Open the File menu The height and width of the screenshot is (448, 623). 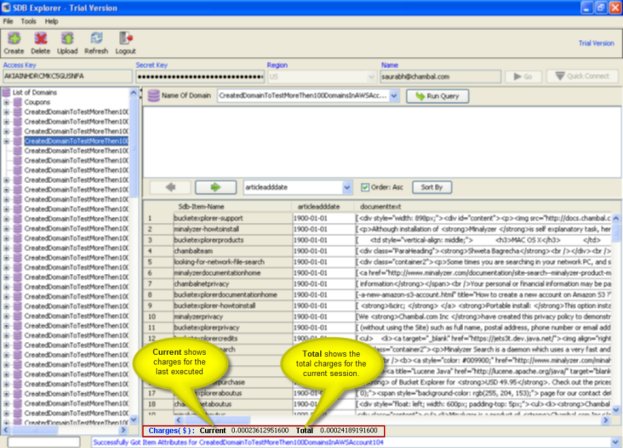click(x=8, y=21)
